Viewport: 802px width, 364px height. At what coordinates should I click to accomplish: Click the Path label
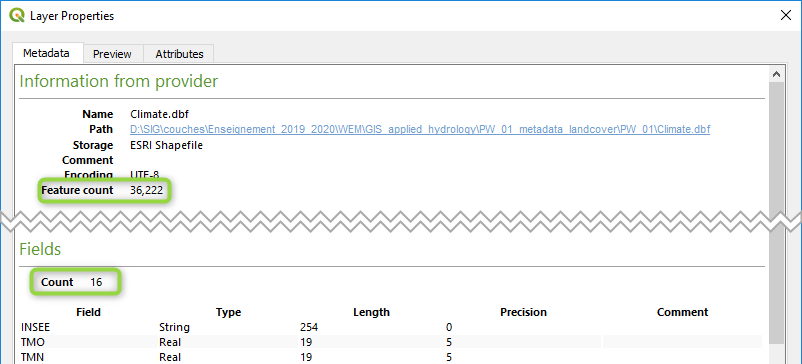coord(101,129)
